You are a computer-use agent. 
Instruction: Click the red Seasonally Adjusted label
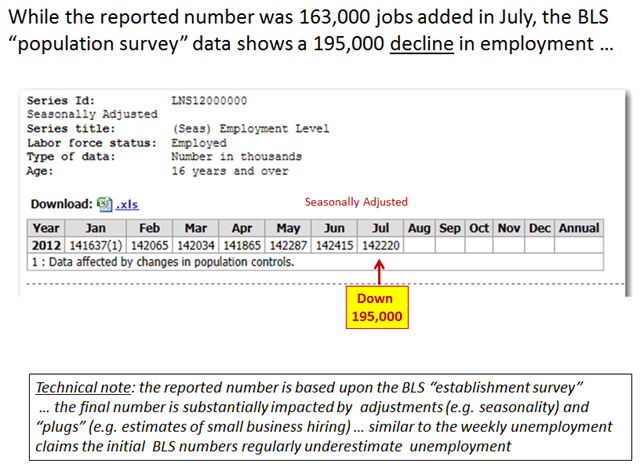tap(356, 202)
